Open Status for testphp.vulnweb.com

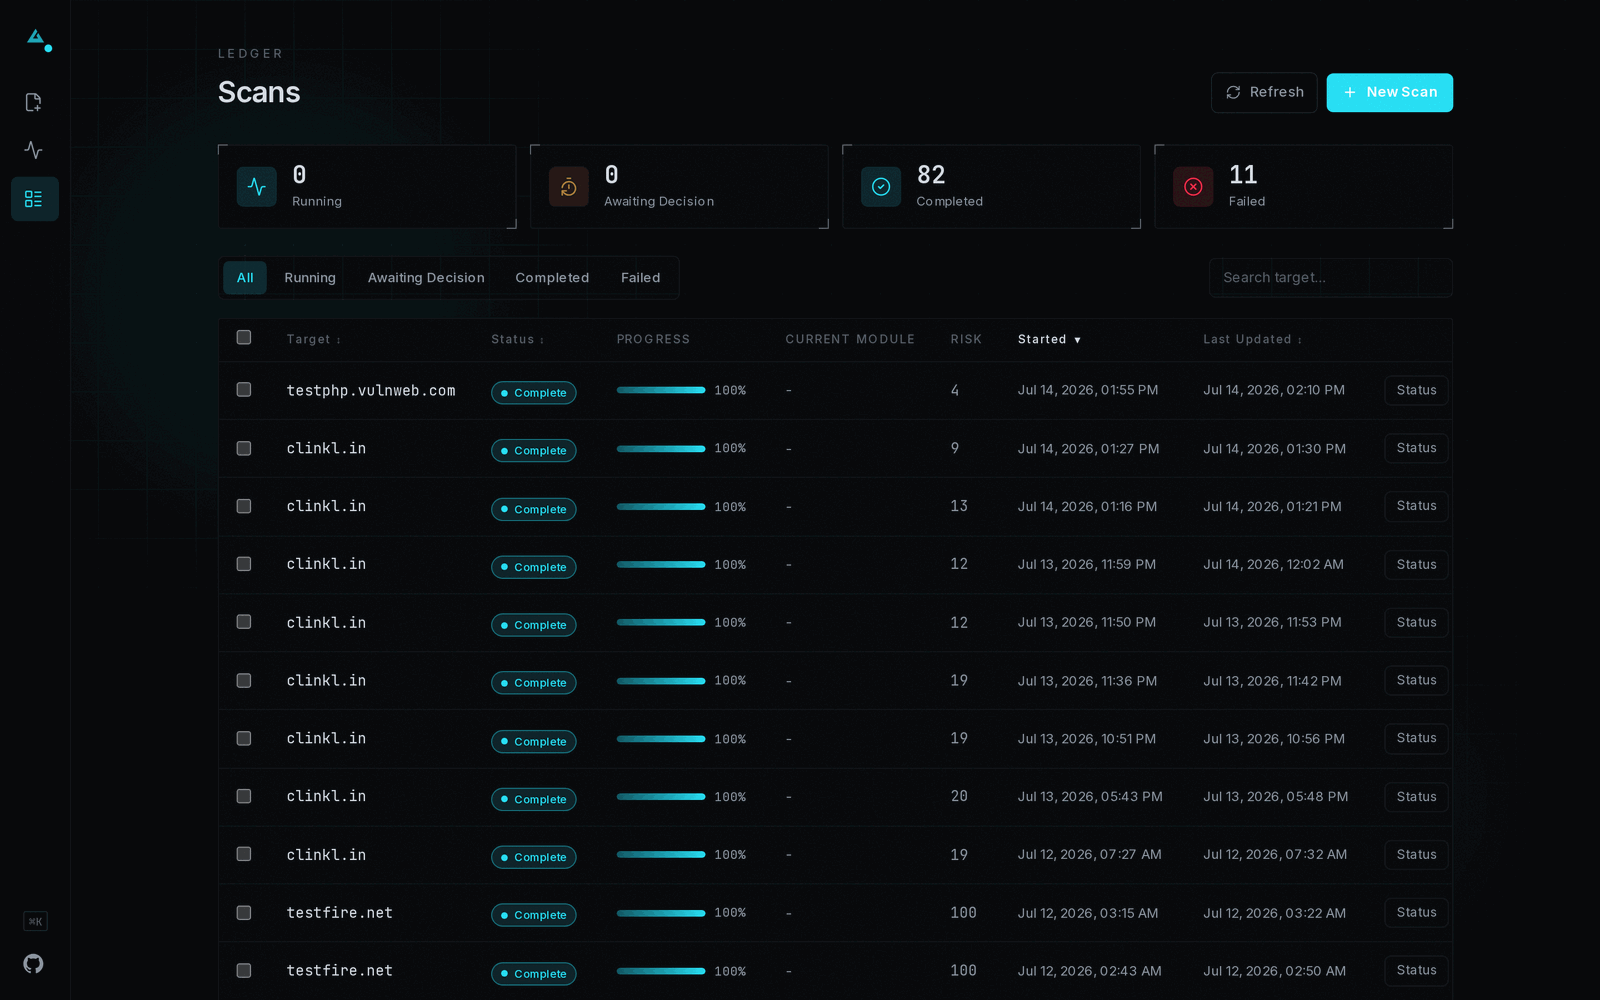point(1416,390)
